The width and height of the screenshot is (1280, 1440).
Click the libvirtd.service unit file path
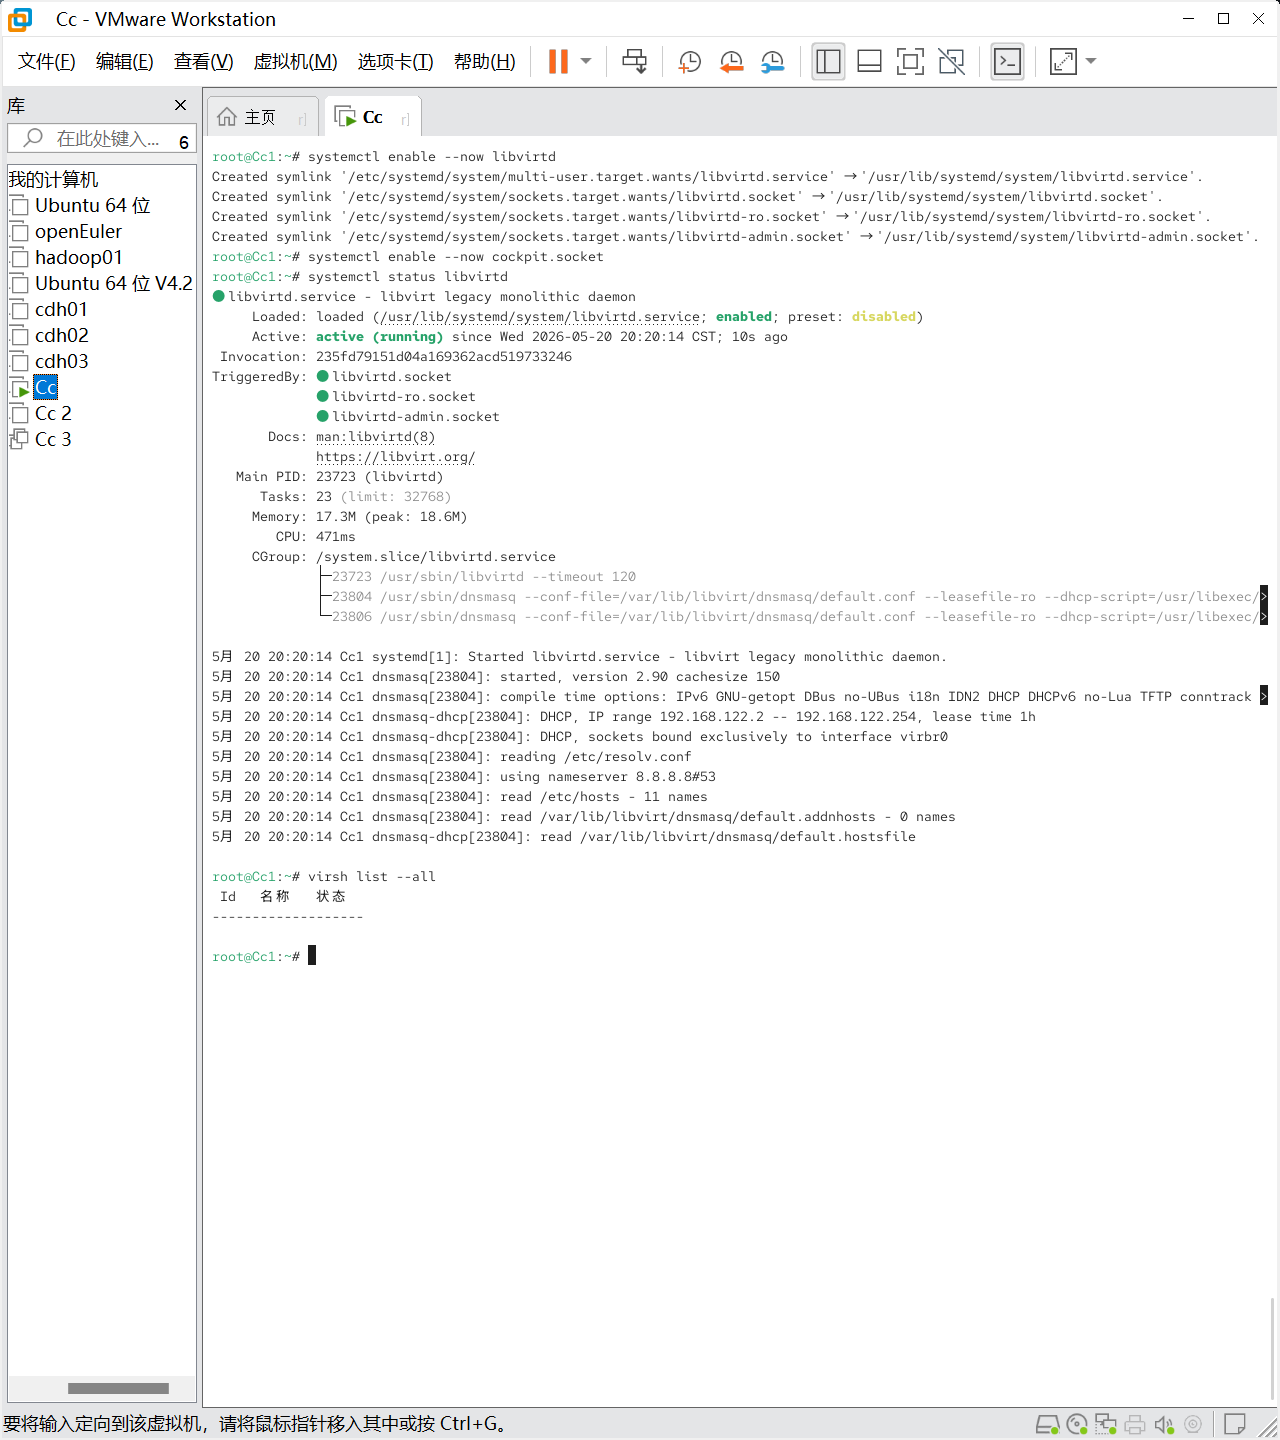coord(540,317)
